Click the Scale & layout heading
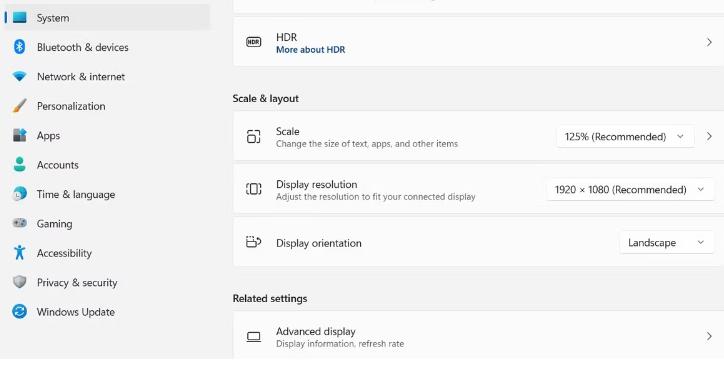Viewport: 724px width, 373px height. [x=265, y=98]
